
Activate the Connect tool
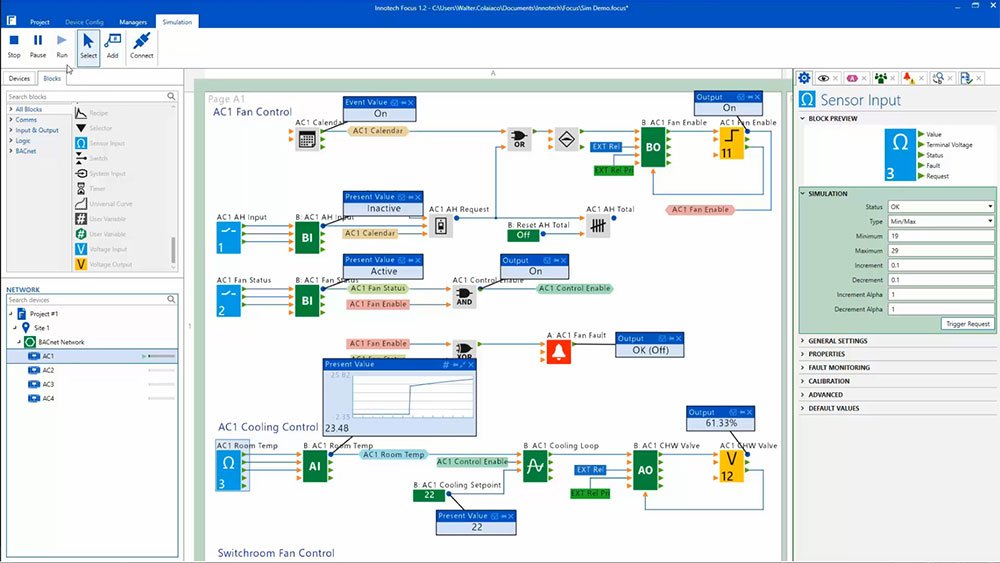[142, 46]
